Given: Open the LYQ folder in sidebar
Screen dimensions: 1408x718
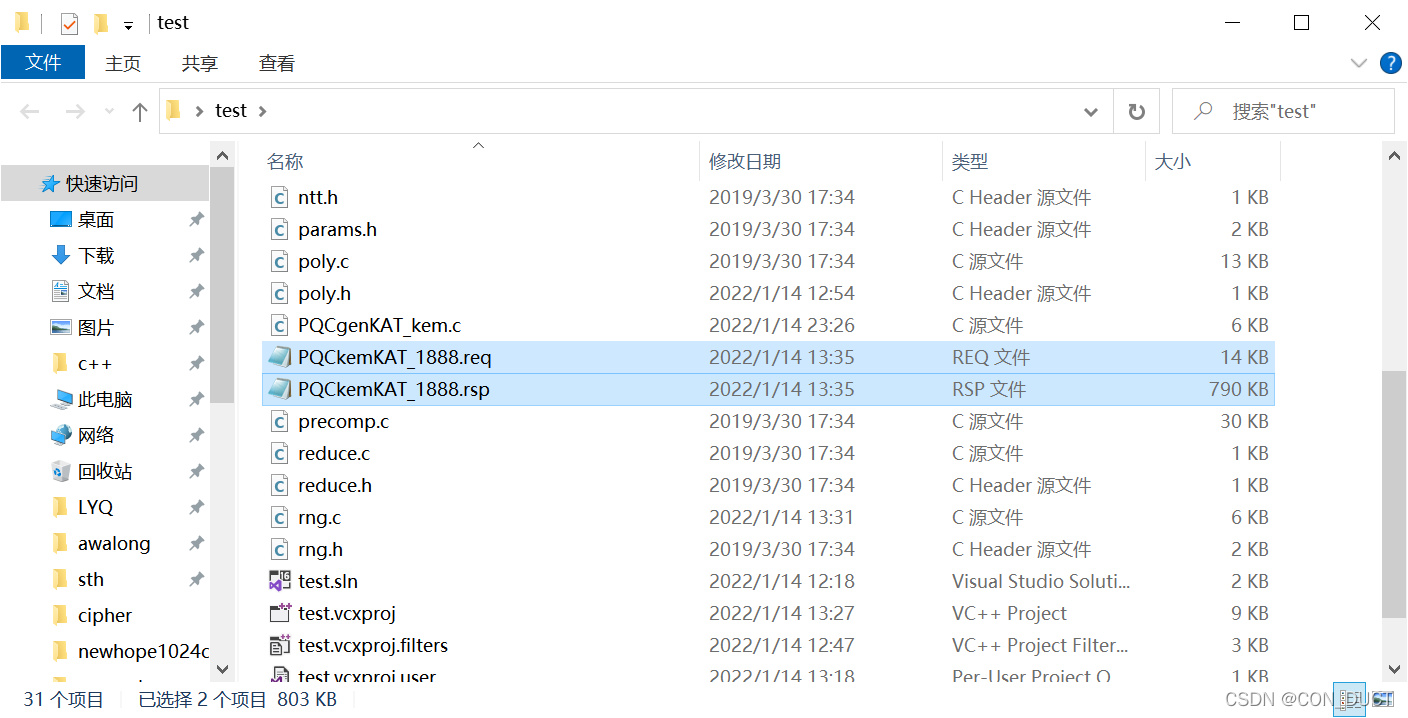Looking at the screenshot, I should coord(96,508).
